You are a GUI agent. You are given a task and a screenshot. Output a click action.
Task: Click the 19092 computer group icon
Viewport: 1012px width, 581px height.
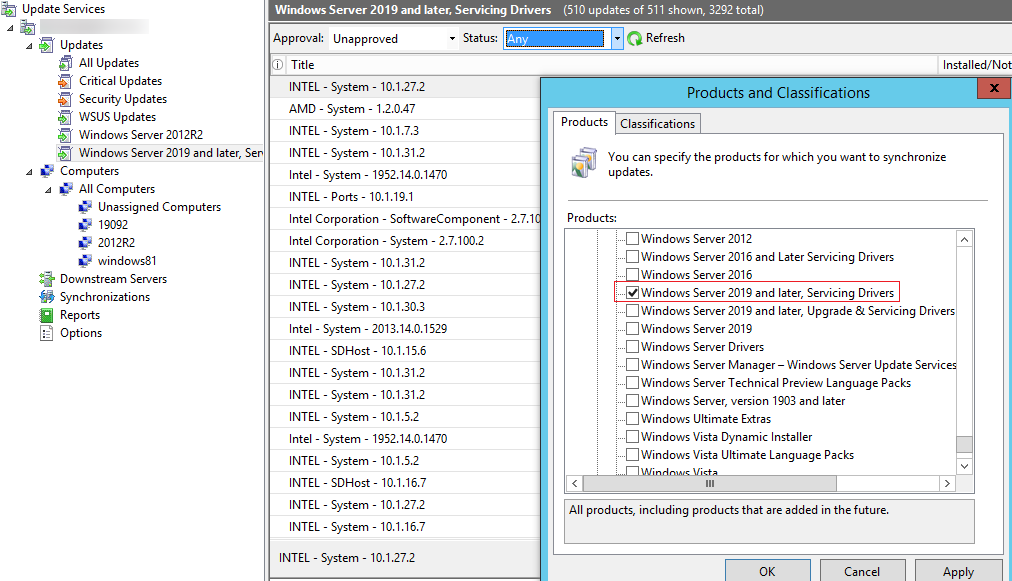point(85,225)
